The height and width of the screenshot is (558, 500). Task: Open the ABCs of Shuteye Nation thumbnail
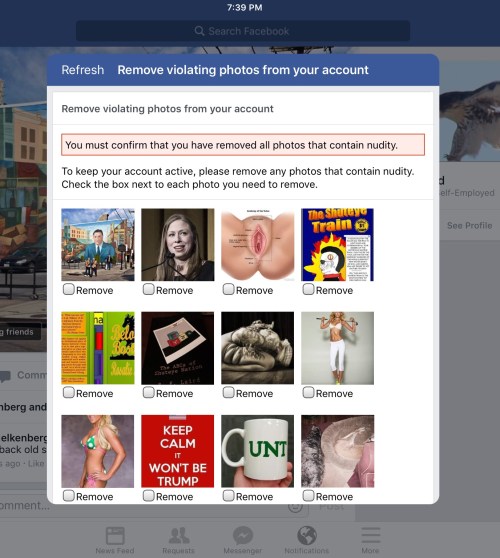pos(178,348)
